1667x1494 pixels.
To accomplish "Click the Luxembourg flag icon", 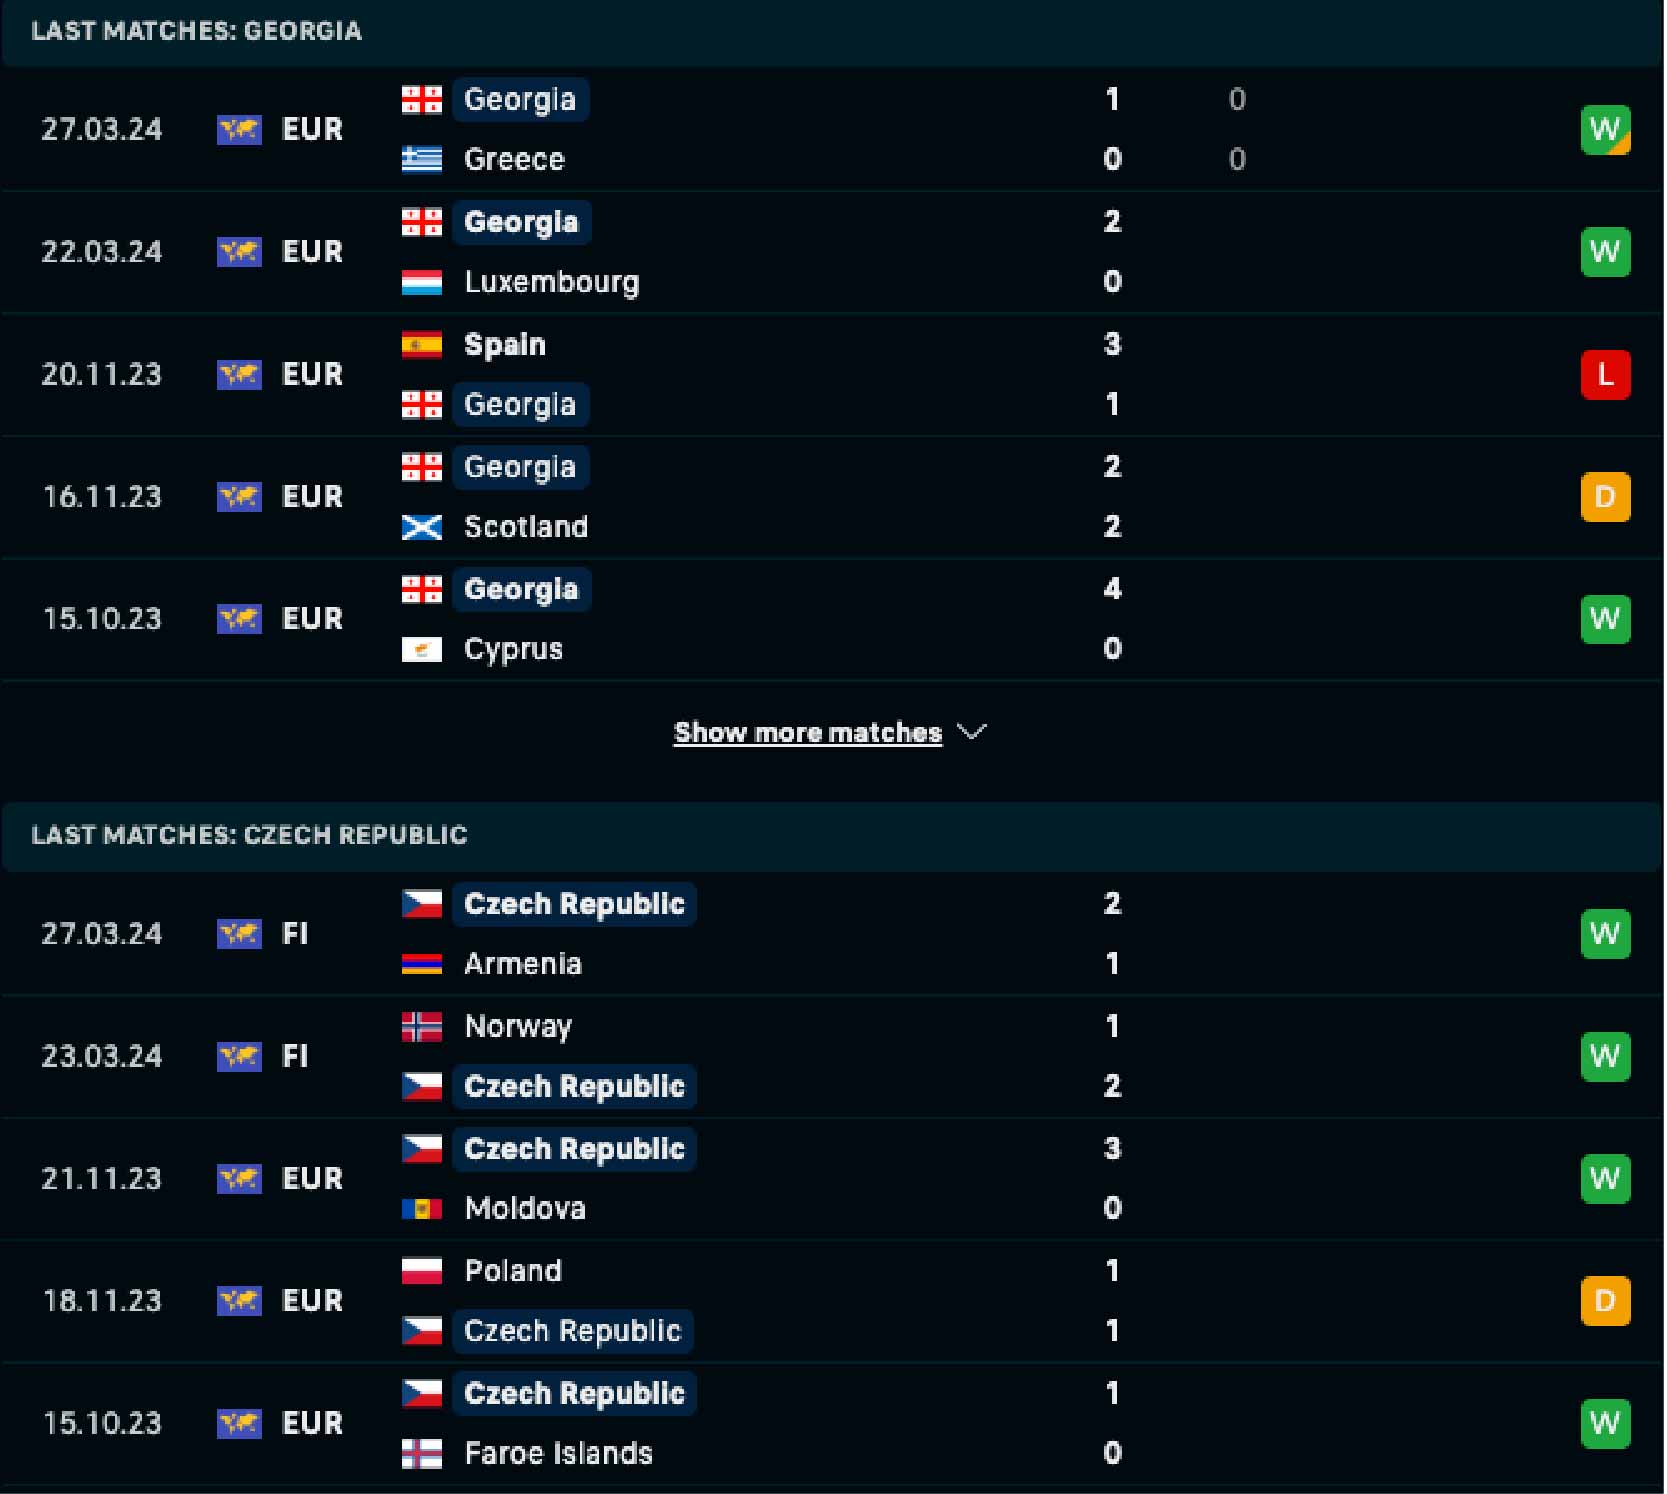I will [421, 282].
